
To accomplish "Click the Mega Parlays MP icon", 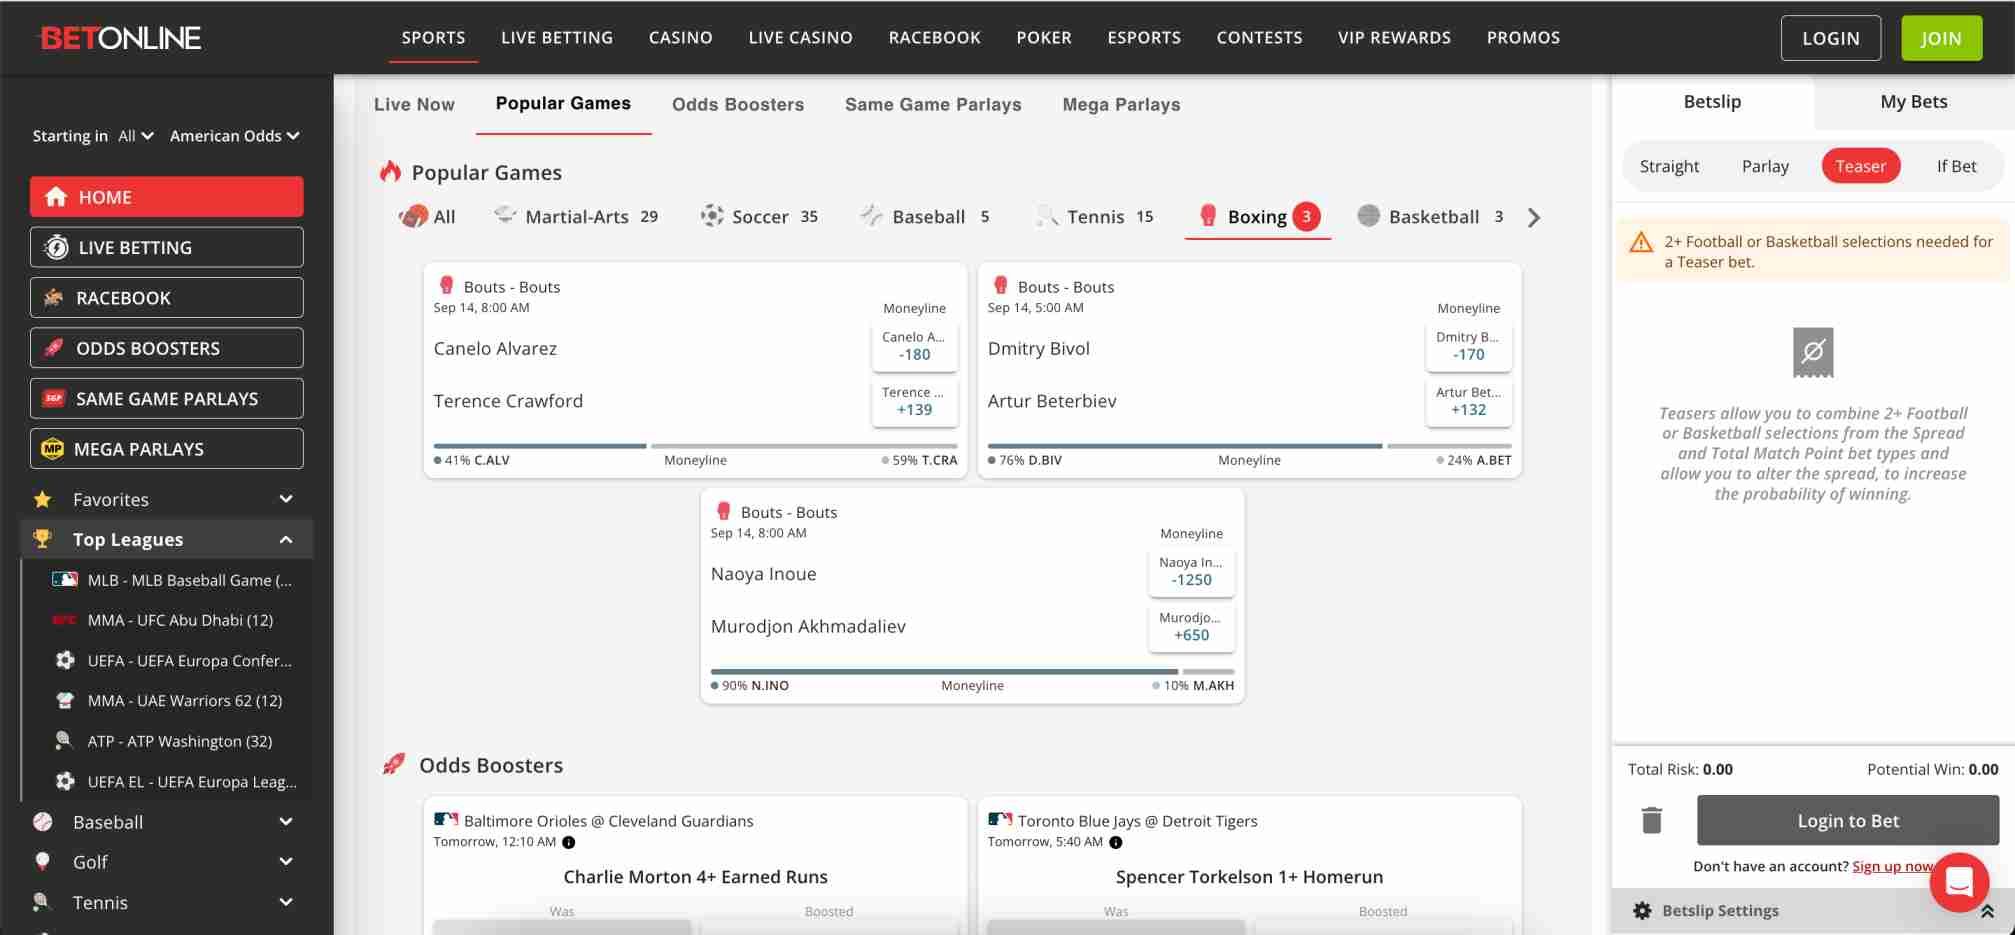I will click(x=52, y=449).
